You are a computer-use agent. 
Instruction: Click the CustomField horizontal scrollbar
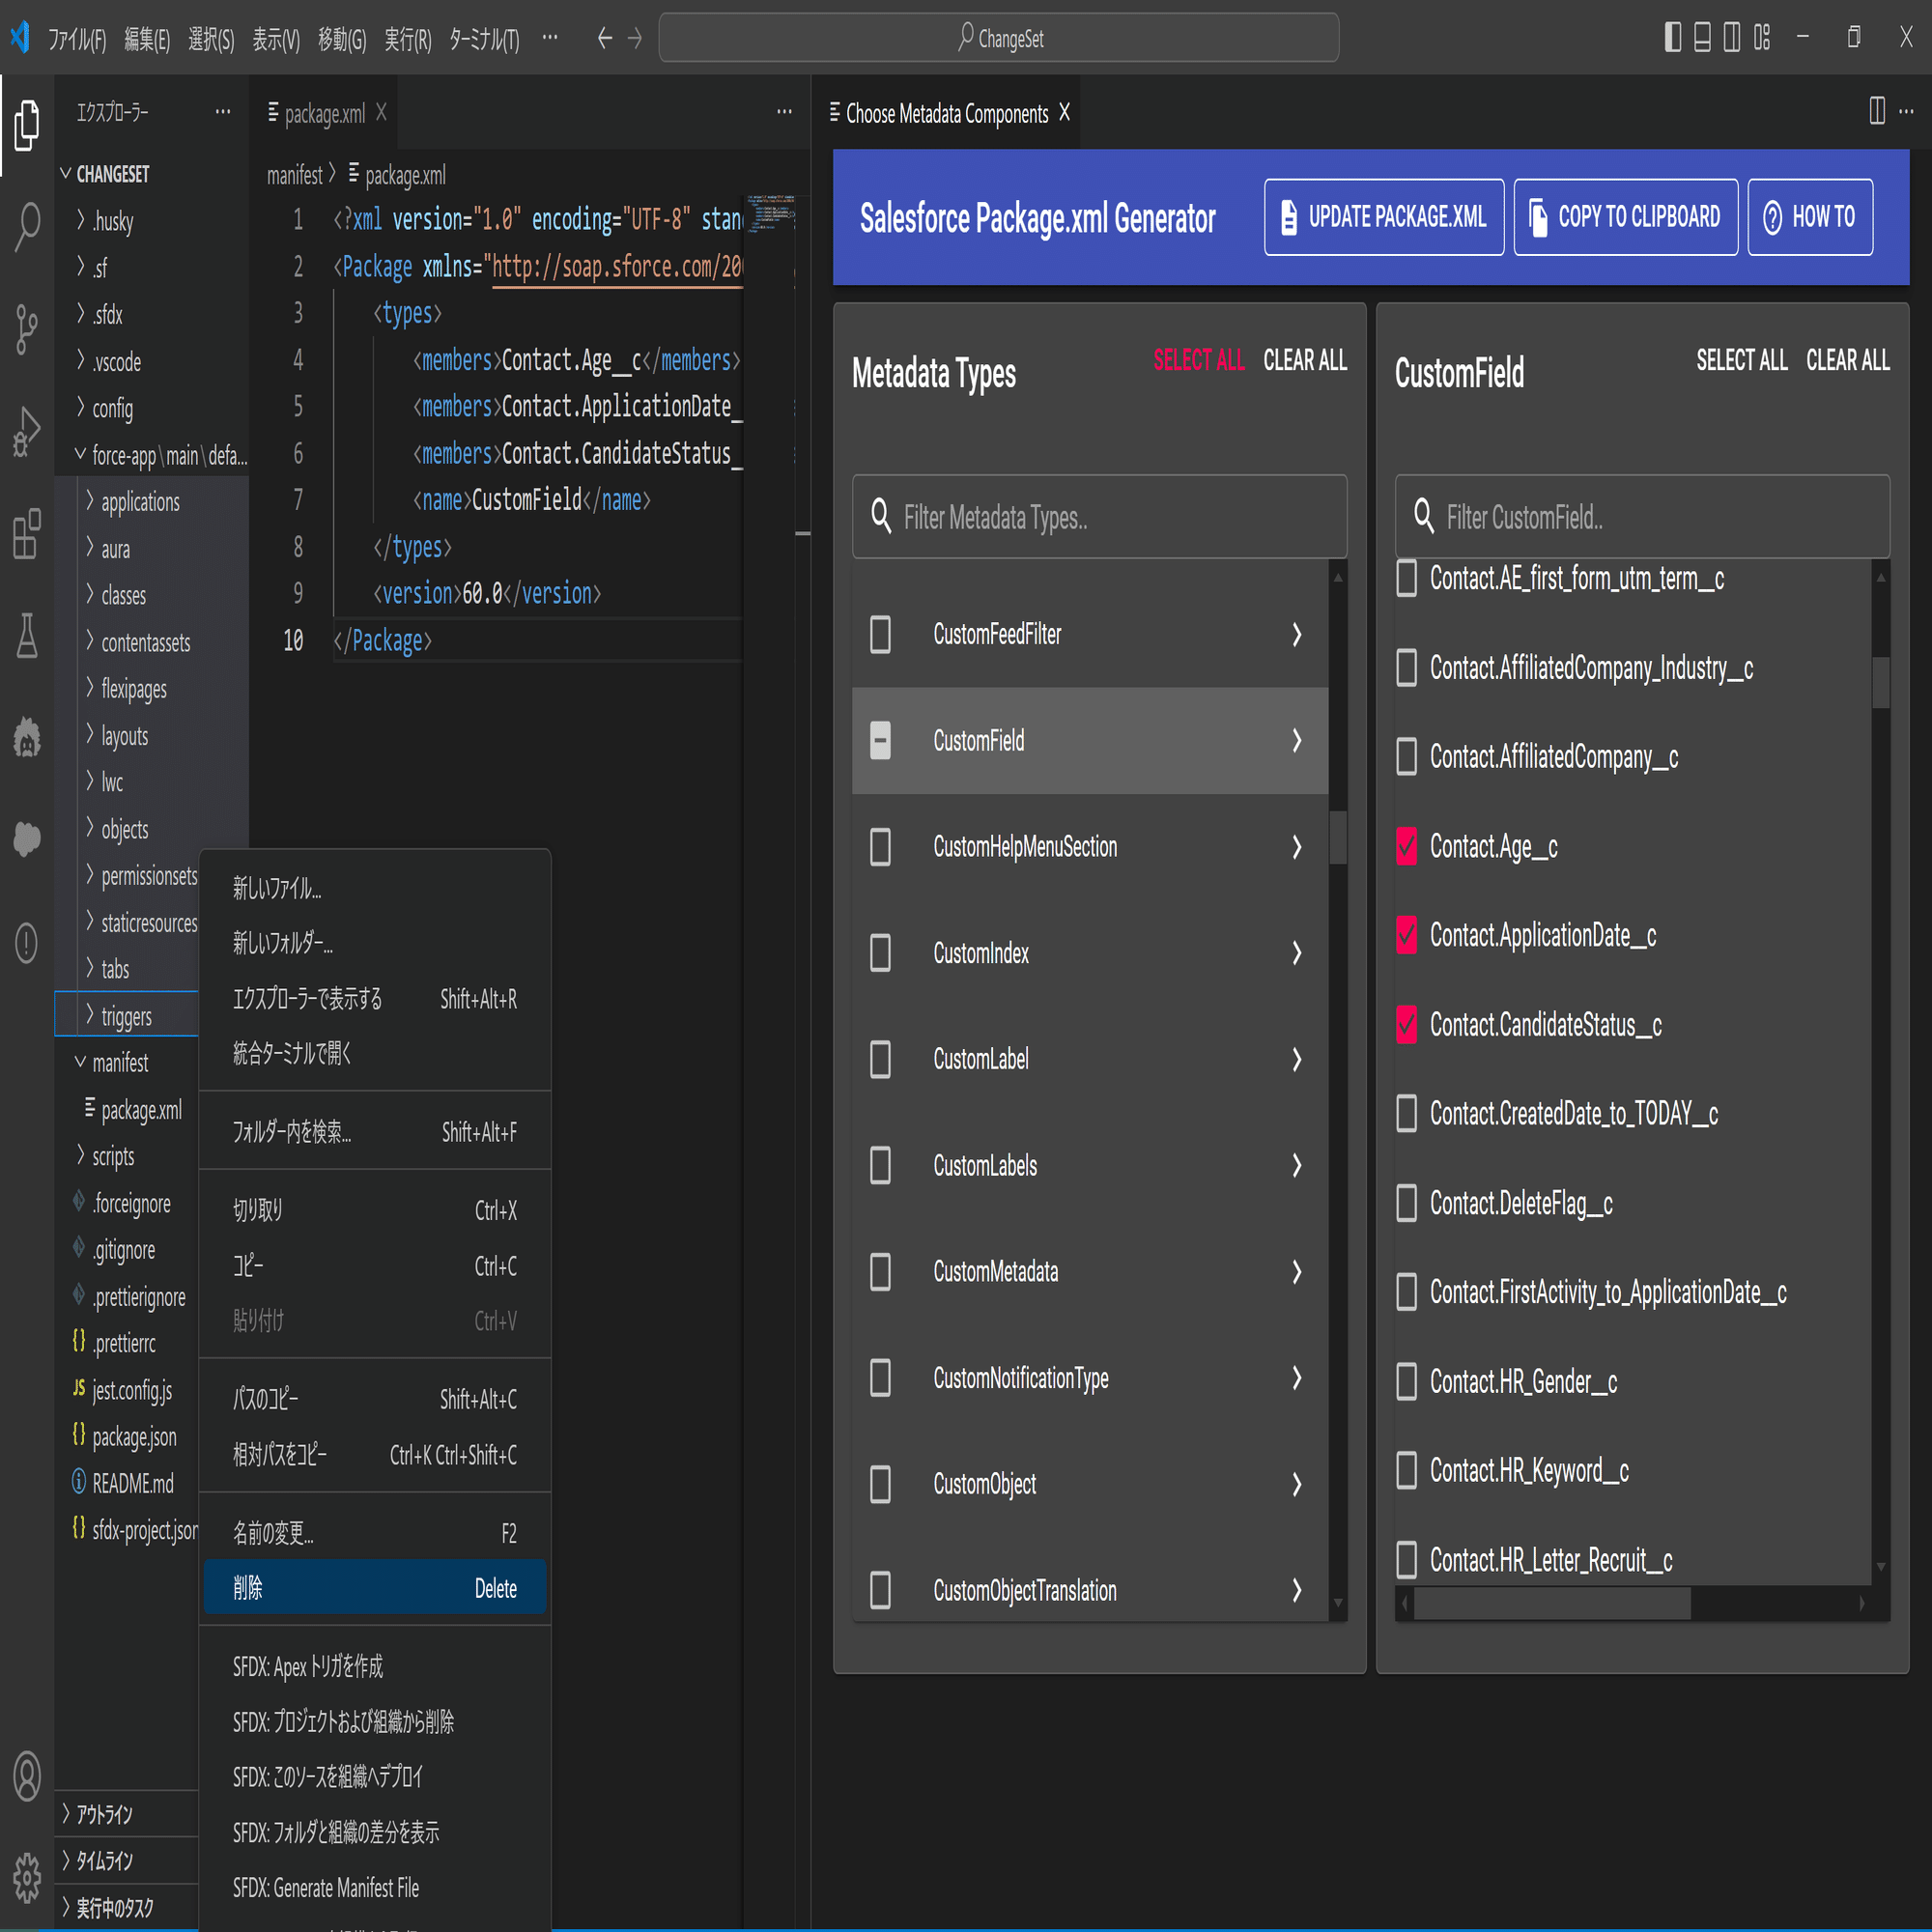point(1552,1604)
